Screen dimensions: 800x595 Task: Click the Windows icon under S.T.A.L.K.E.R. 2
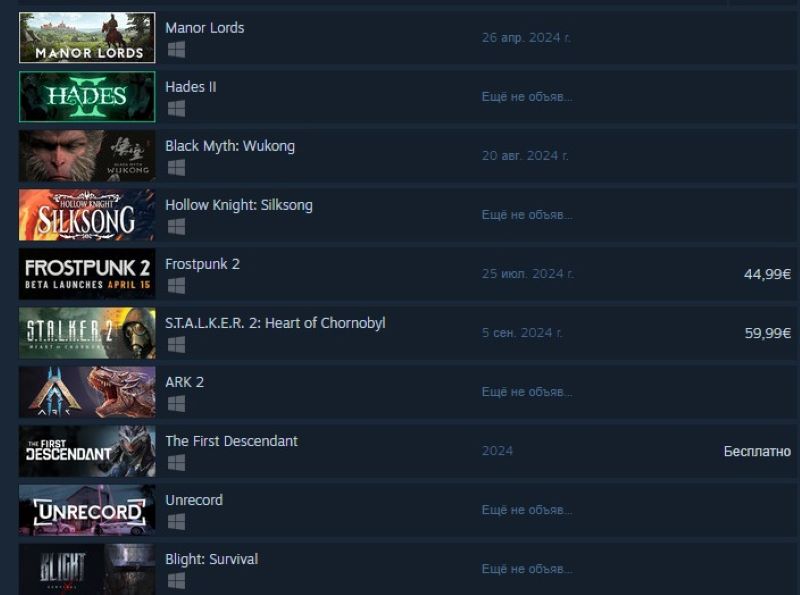(176, 344)
